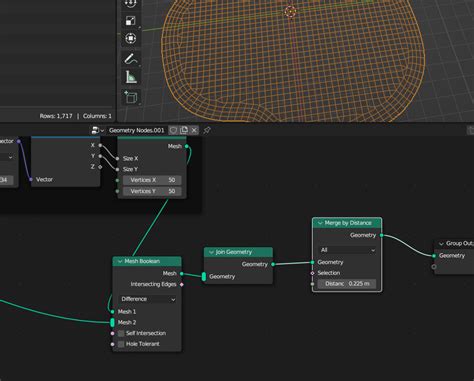Click the grid node's Mesh output socket
The height and width of the screenshot is (381, 474).
[x=187, y=146]
